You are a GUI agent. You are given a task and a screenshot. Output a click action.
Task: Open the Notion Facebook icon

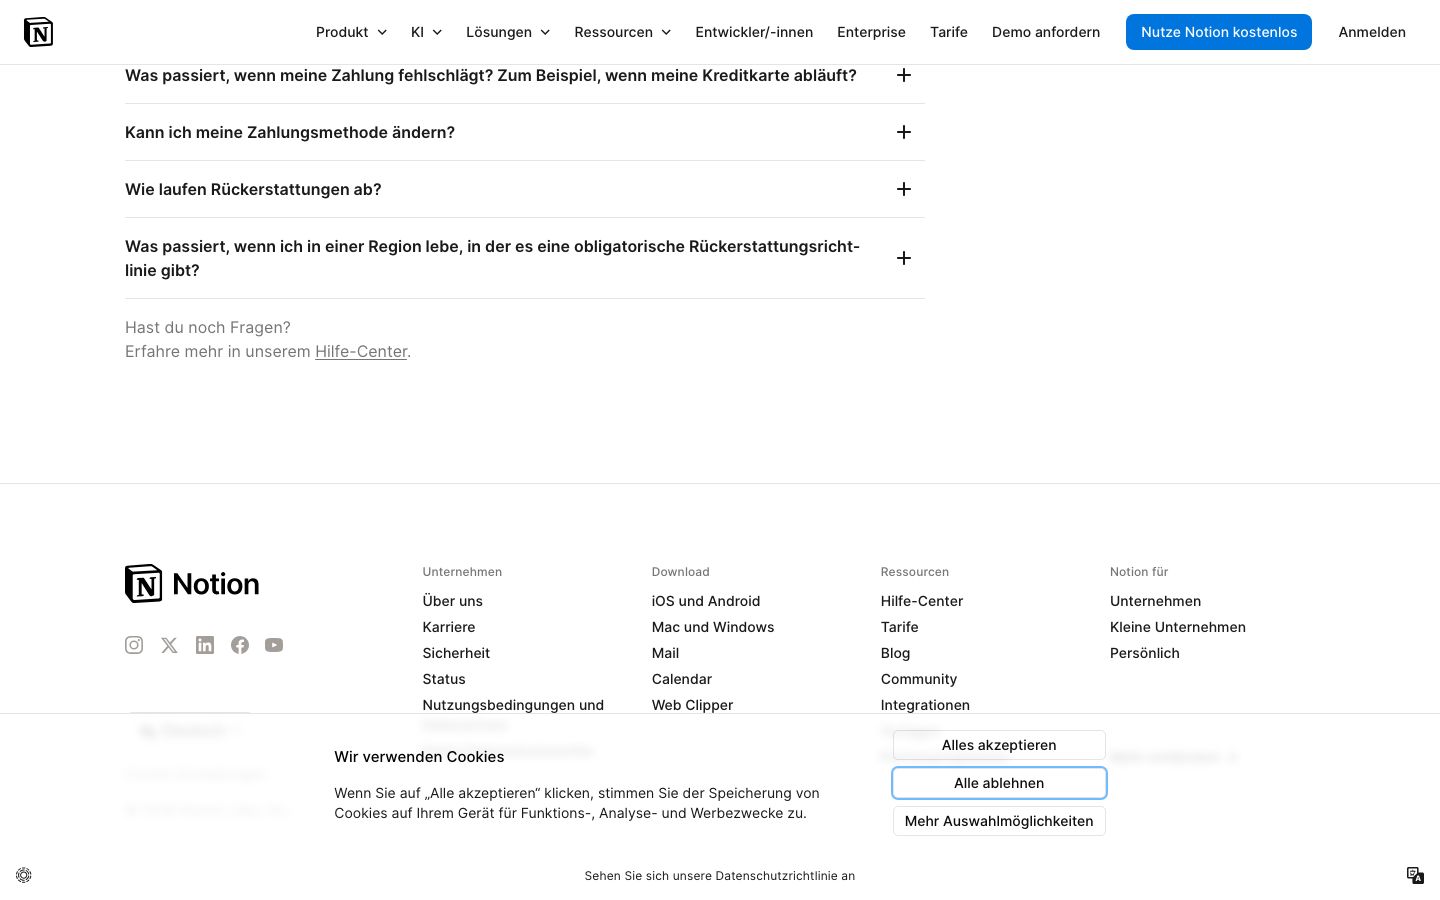tap(240, 645)
